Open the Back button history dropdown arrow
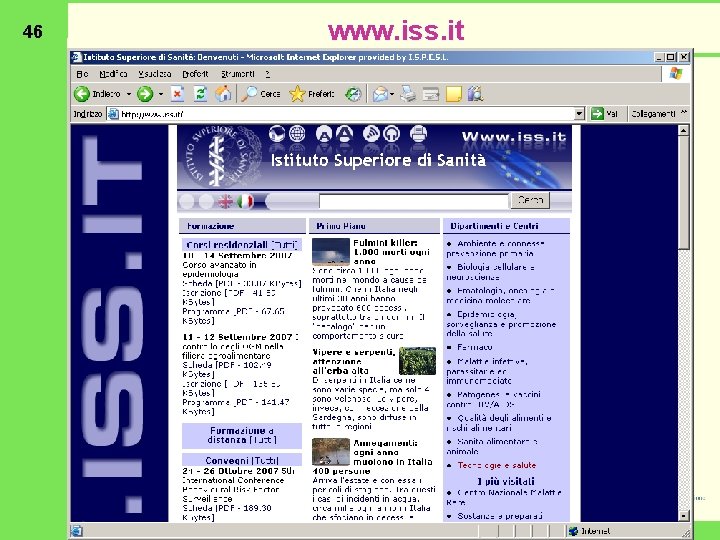 click(x=129, y=94)
